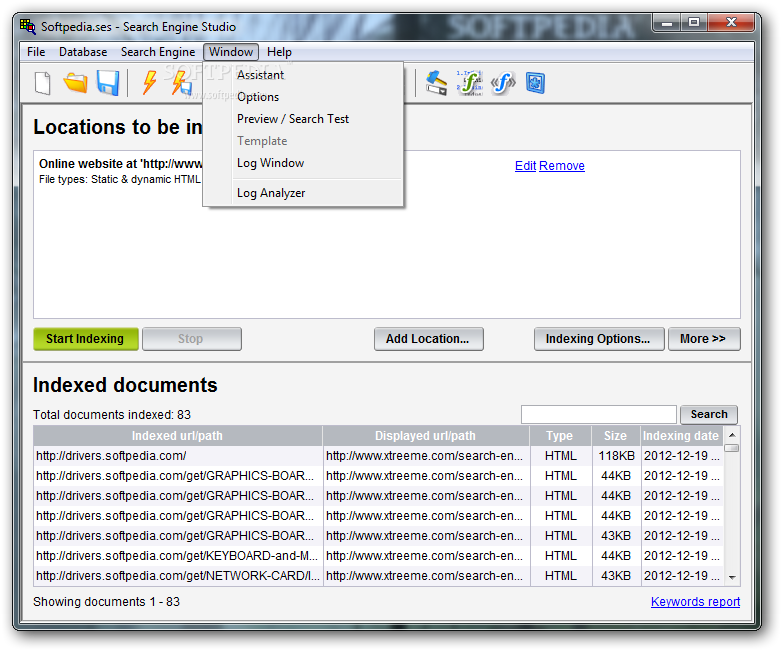The width and height of the screenshot is (782, 651).
Task: Click the Start Indexing button
Action: coord(86,339)
